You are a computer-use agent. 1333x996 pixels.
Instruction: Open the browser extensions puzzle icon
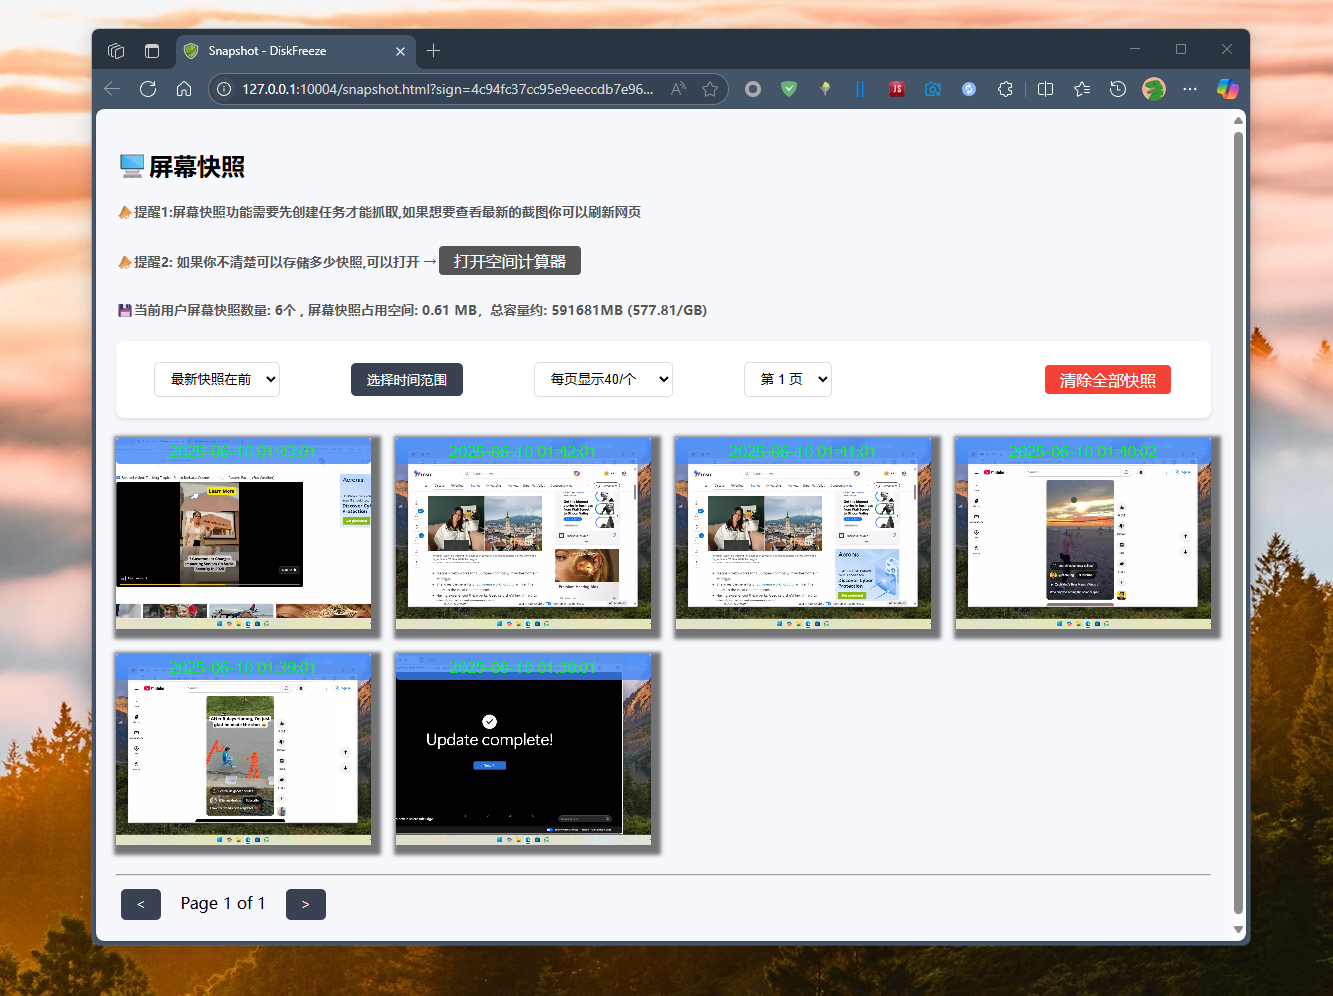[1005, 89]
